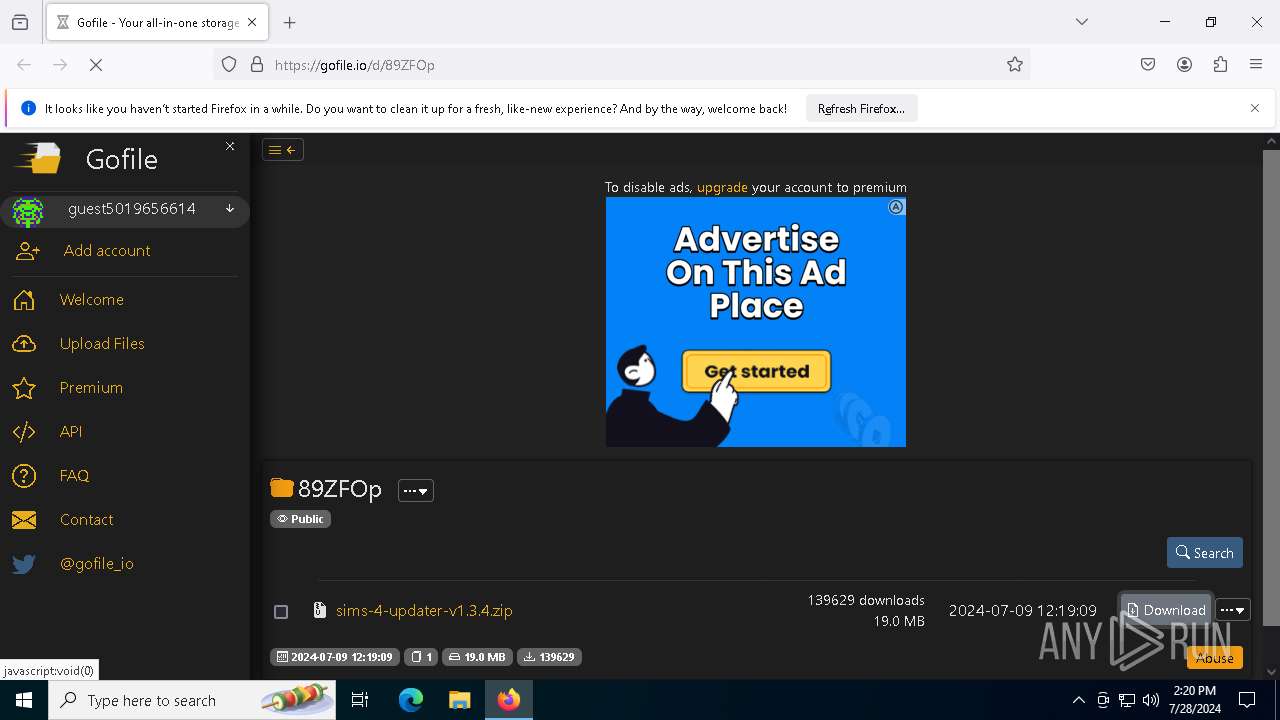1280x720 pixels.
Task: Click the 89ZFOp folder icon
Action: pos(282,488)
